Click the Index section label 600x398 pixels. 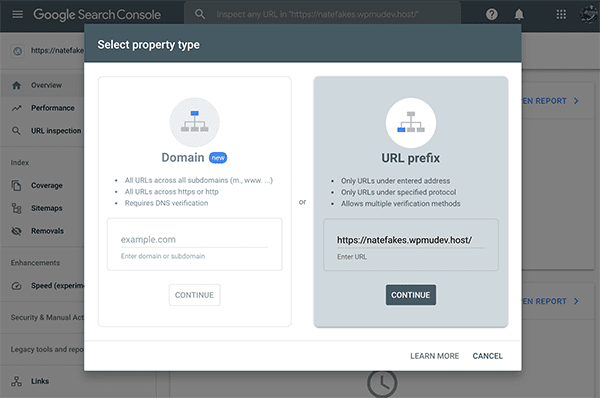pos(20,163)
